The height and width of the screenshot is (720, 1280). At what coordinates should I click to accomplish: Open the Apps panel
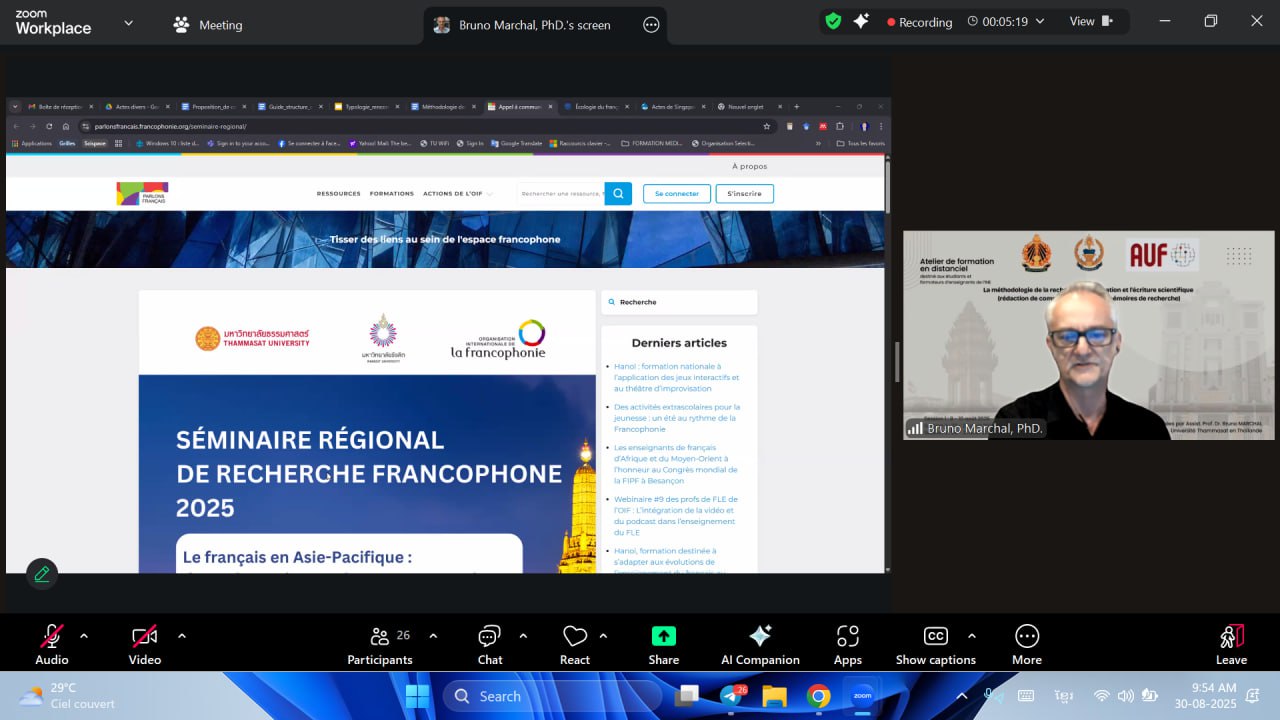pyautogui.click(x=847, y=644)
